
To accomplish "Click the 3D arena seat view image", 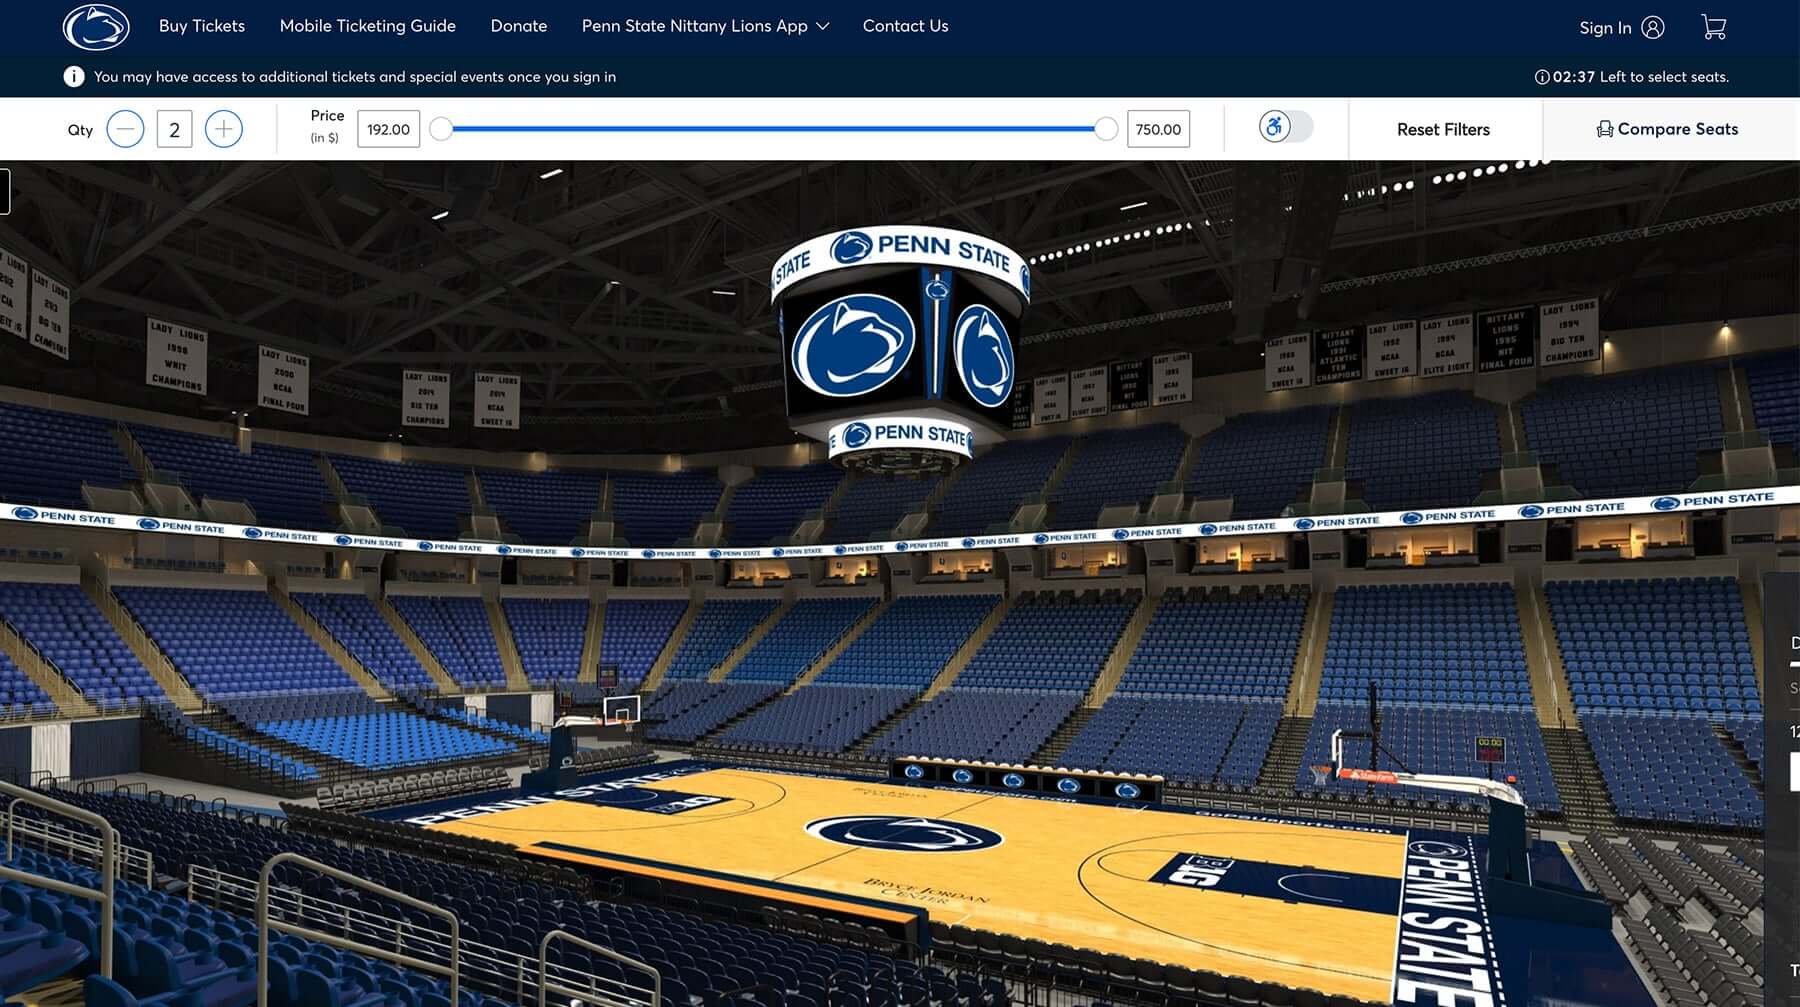I will tap(900, 583).
